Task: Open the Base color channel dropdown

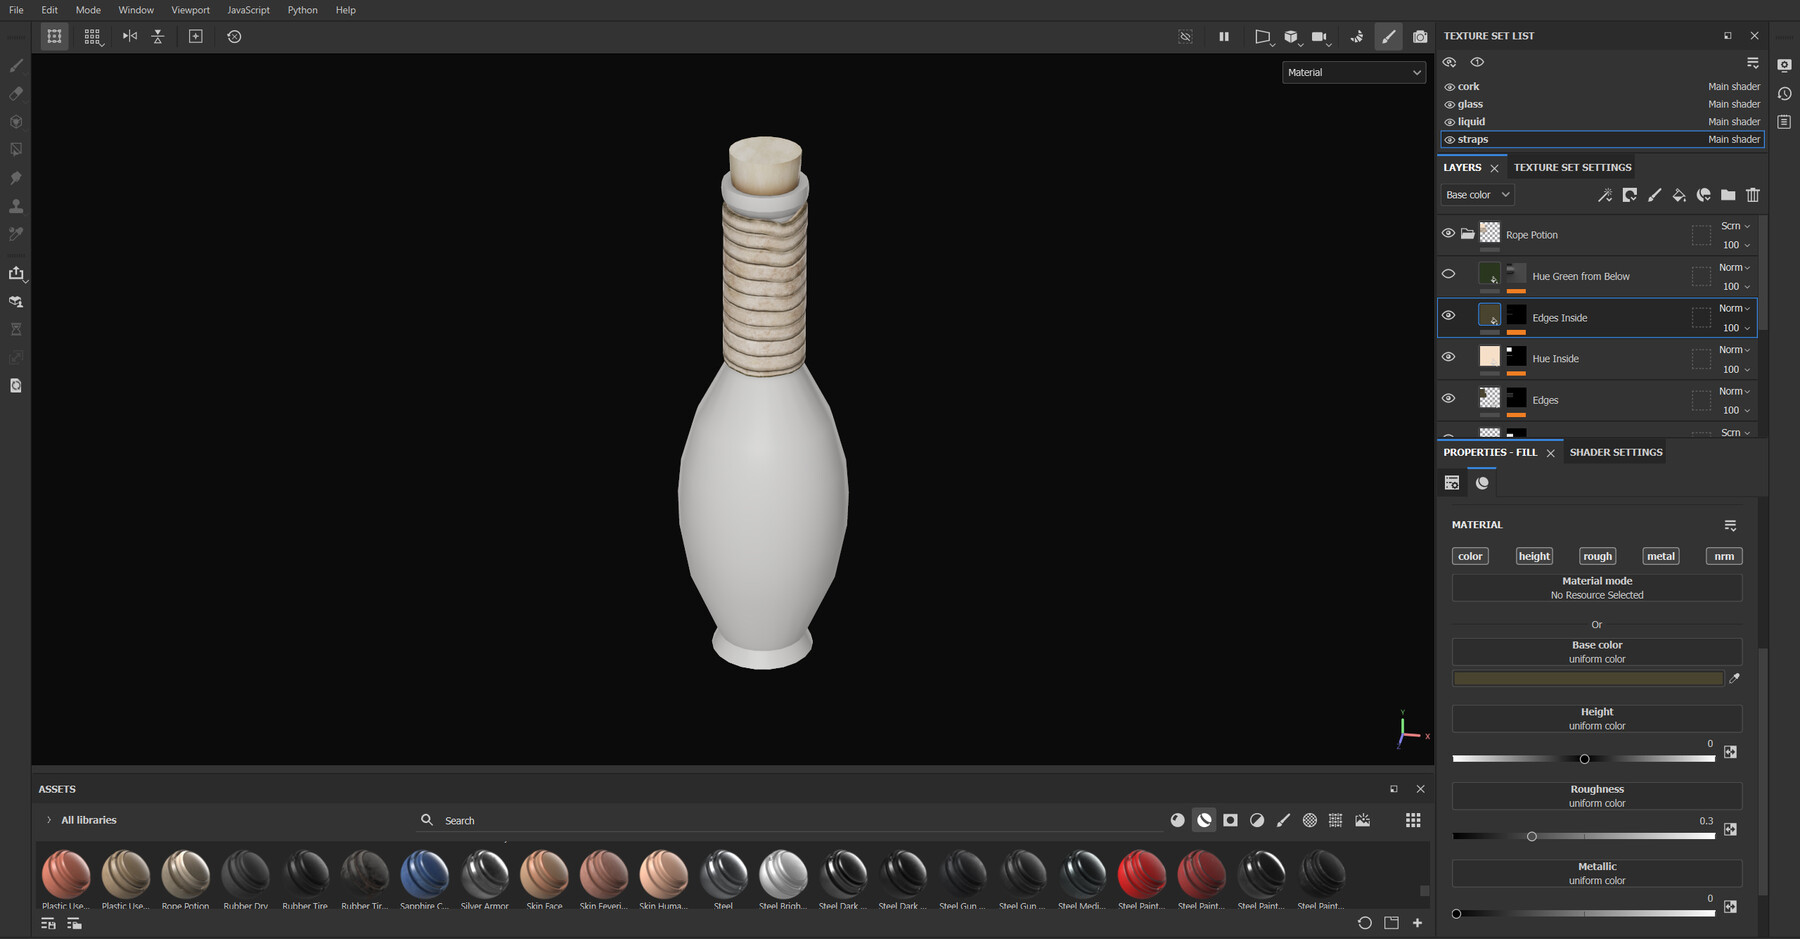Action: (x=1476, y=194)
